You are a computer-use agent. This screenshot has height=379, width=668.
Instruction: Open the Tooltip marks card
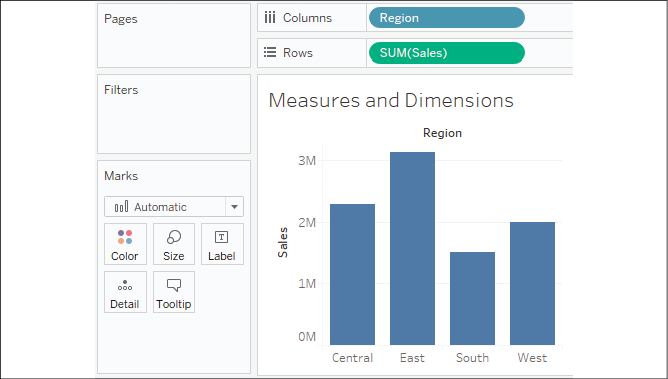[174, 292]
